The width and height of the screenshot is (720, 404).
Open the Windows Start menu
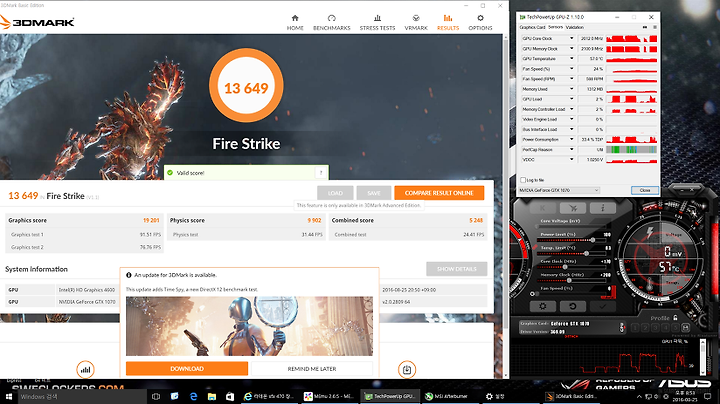point(8,396)
